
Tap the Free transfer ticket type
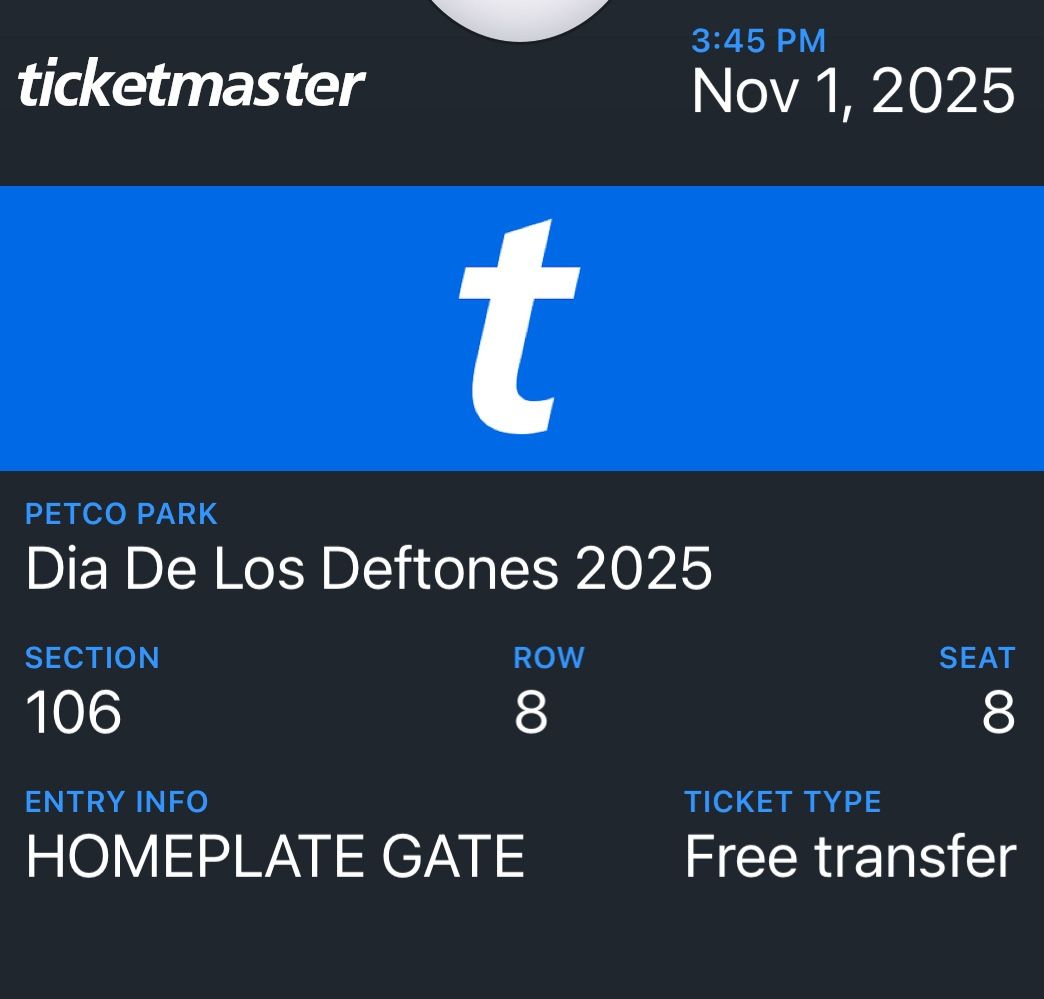pyautogui.click(x=850, y=857)
